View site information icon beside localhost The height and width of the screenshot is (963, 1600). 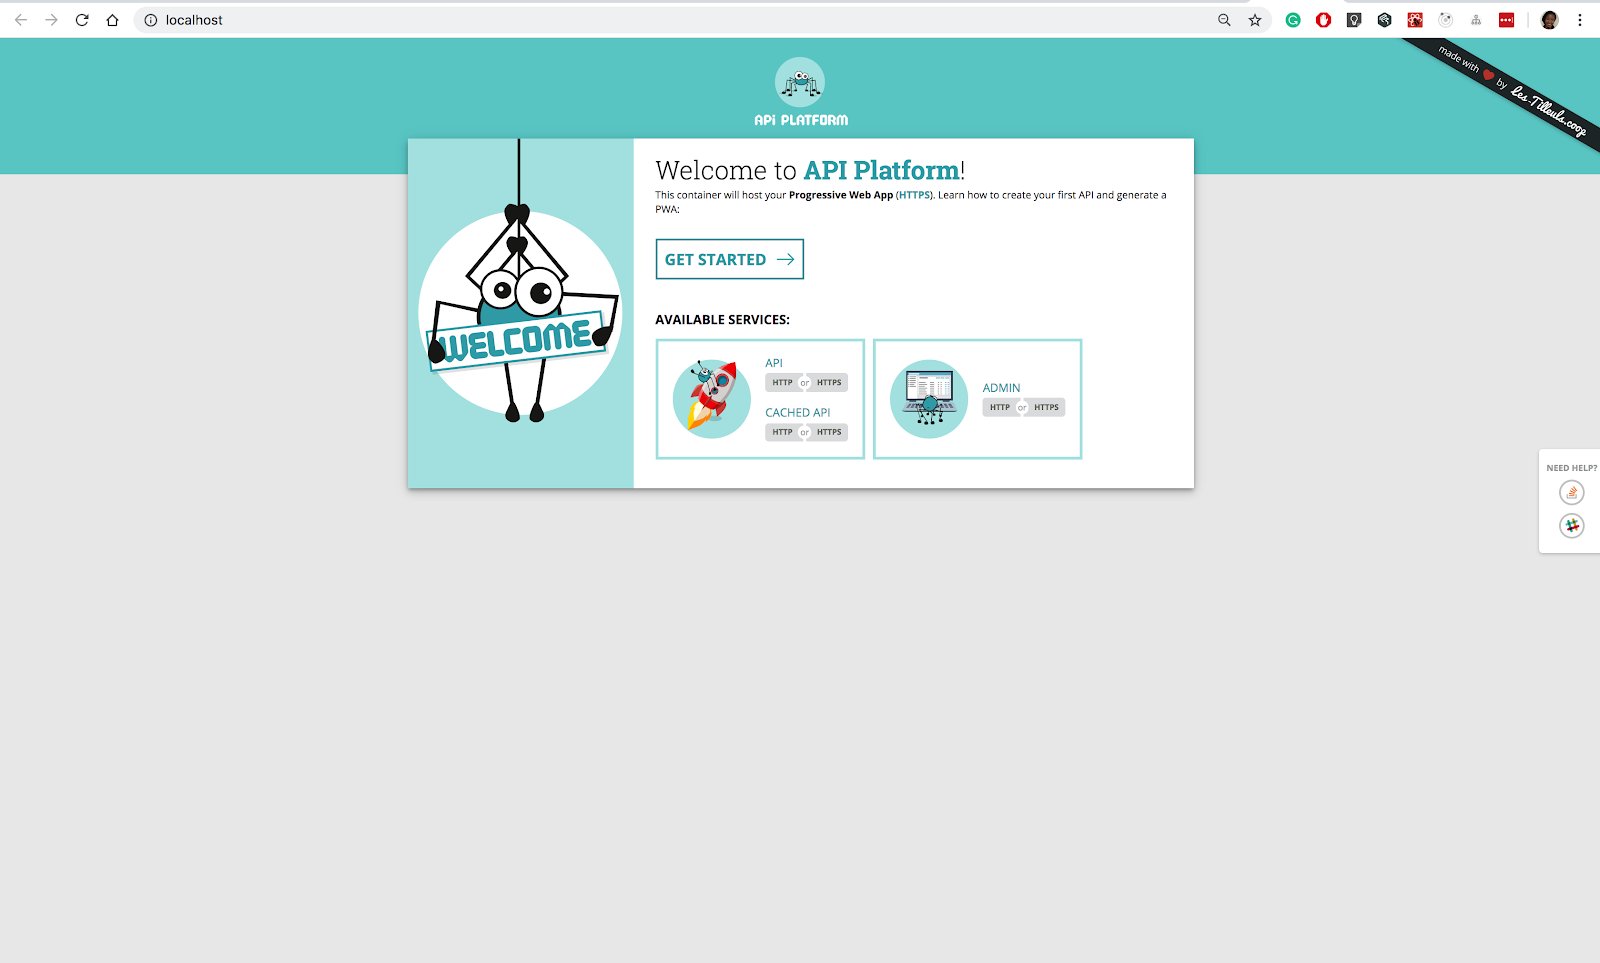tap(151, 20)
